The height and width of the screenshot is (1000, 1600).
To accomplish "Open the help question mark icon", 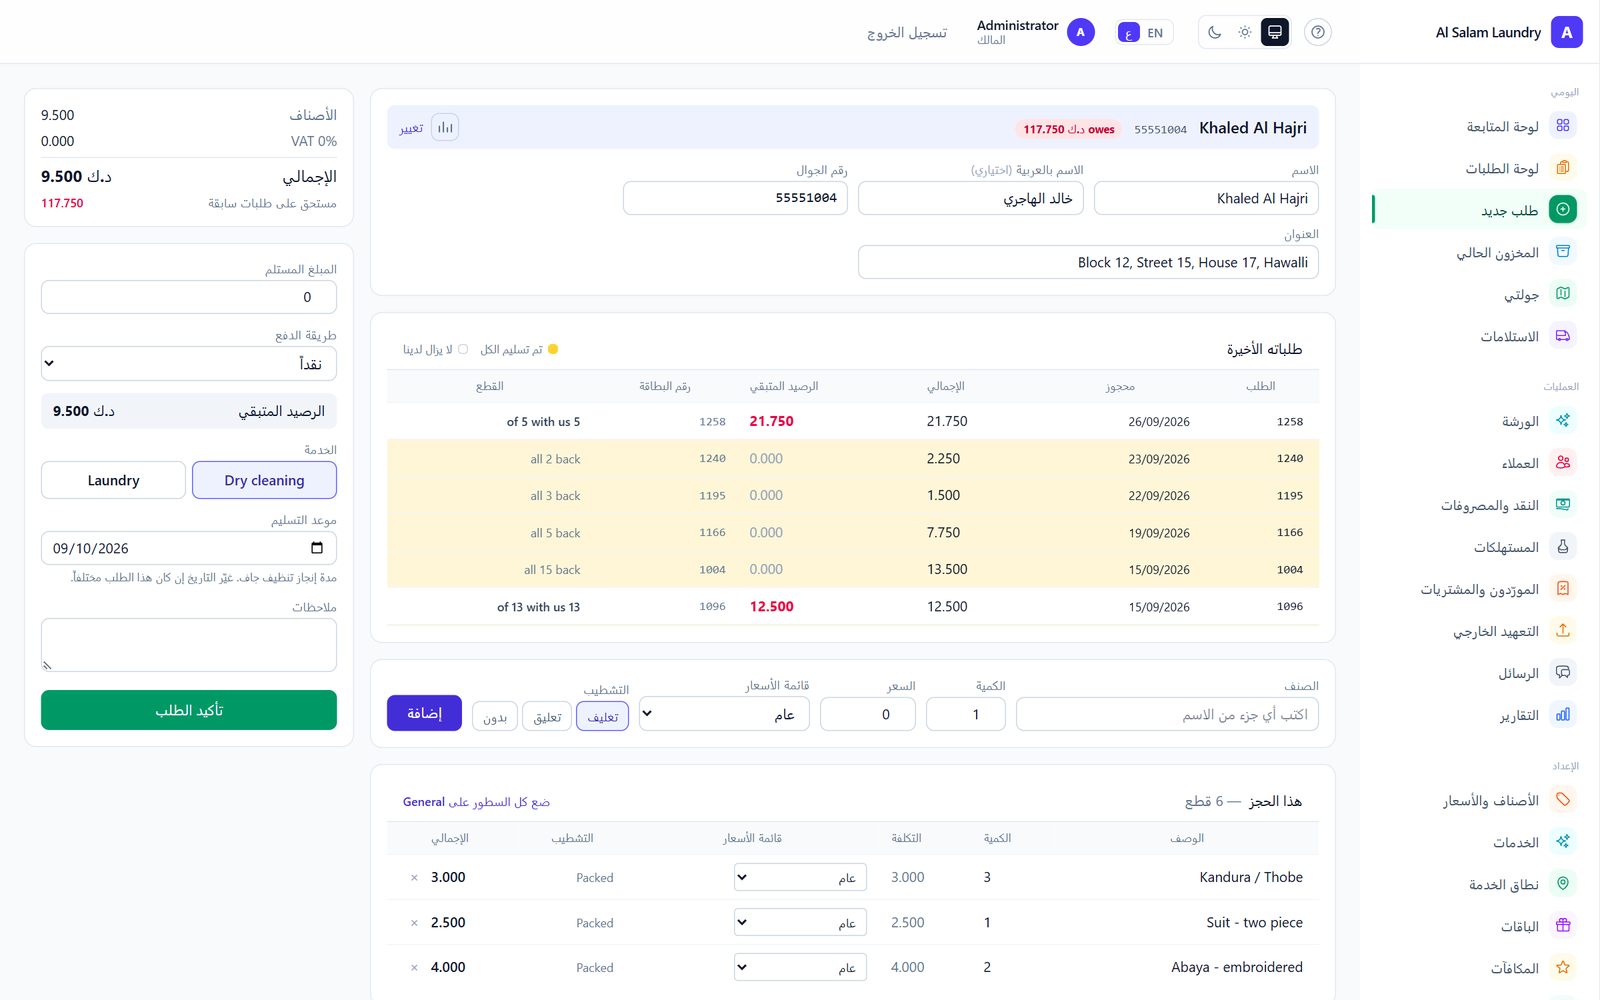I will [1318, 32].
